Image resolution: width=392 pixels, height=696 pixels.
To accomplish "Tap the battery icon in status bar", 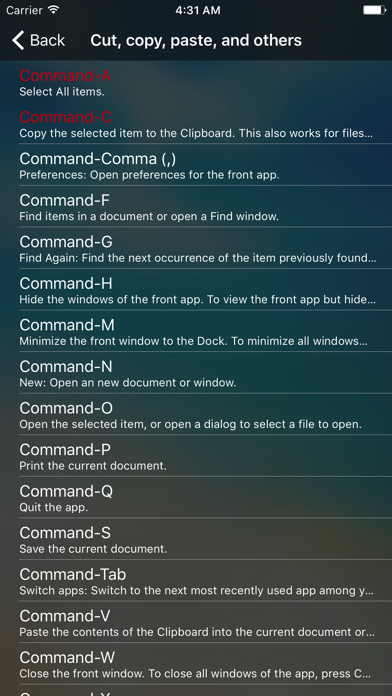I will [374, 10].
